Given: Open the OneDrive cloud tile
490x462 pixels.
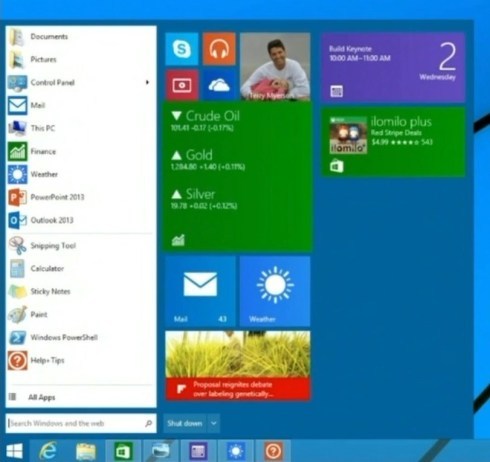Looking at the screenshot, I should (x=219, y=85).
